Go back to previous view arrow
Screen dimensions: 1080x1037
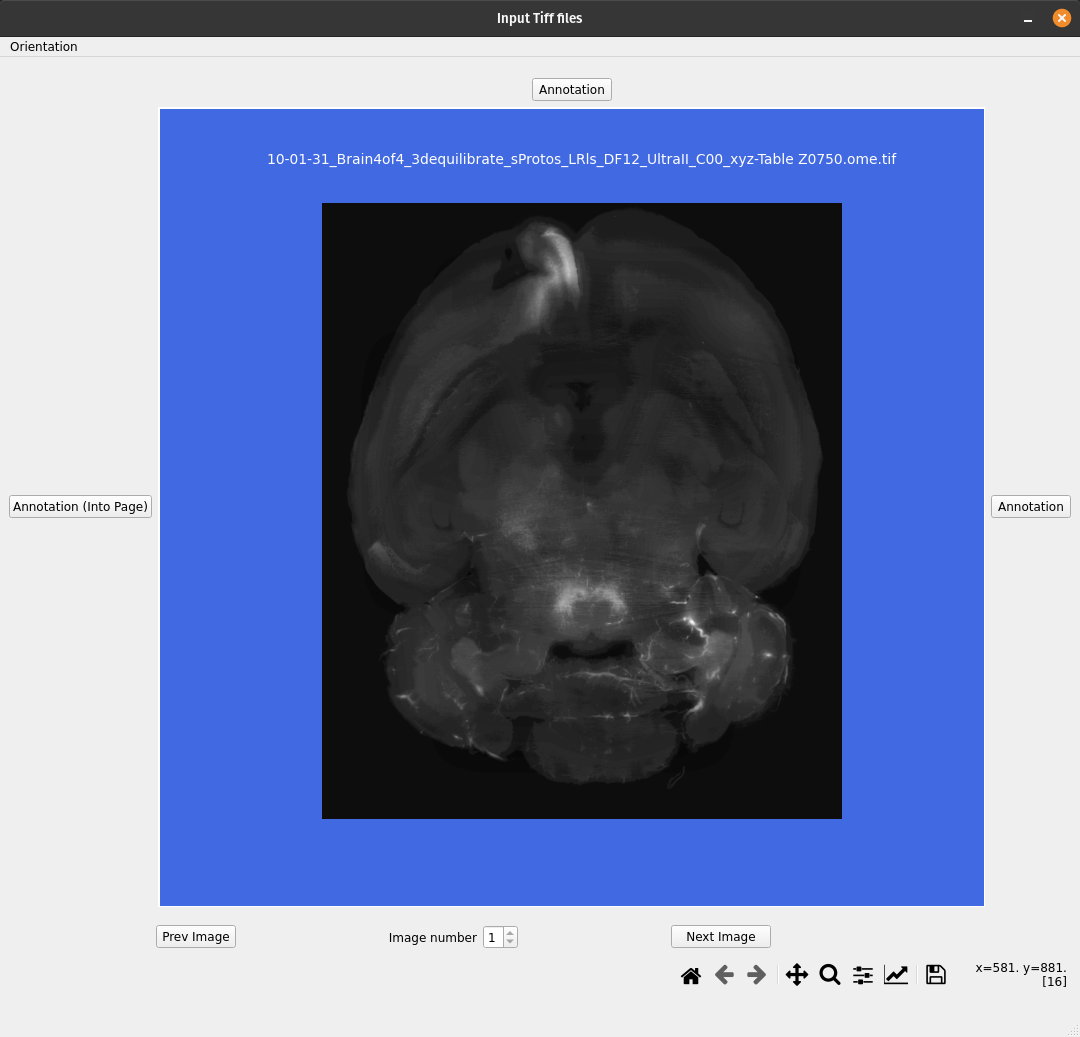pos(724,975)
